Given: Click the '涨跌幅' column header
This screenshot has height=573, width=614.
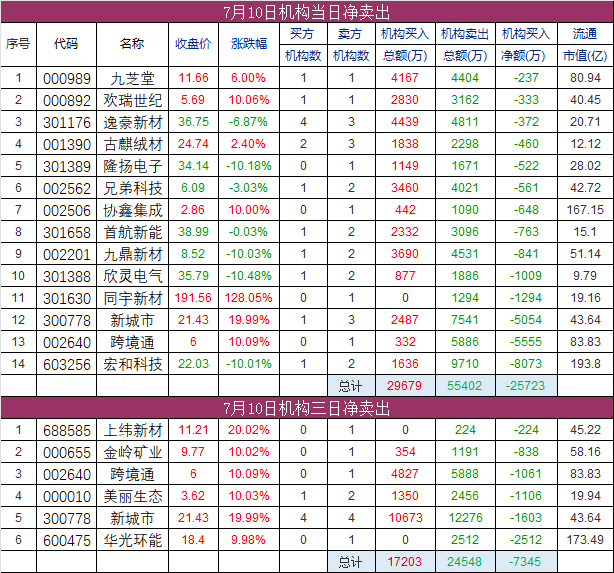Looking at the screenshot, I should 249,44.
